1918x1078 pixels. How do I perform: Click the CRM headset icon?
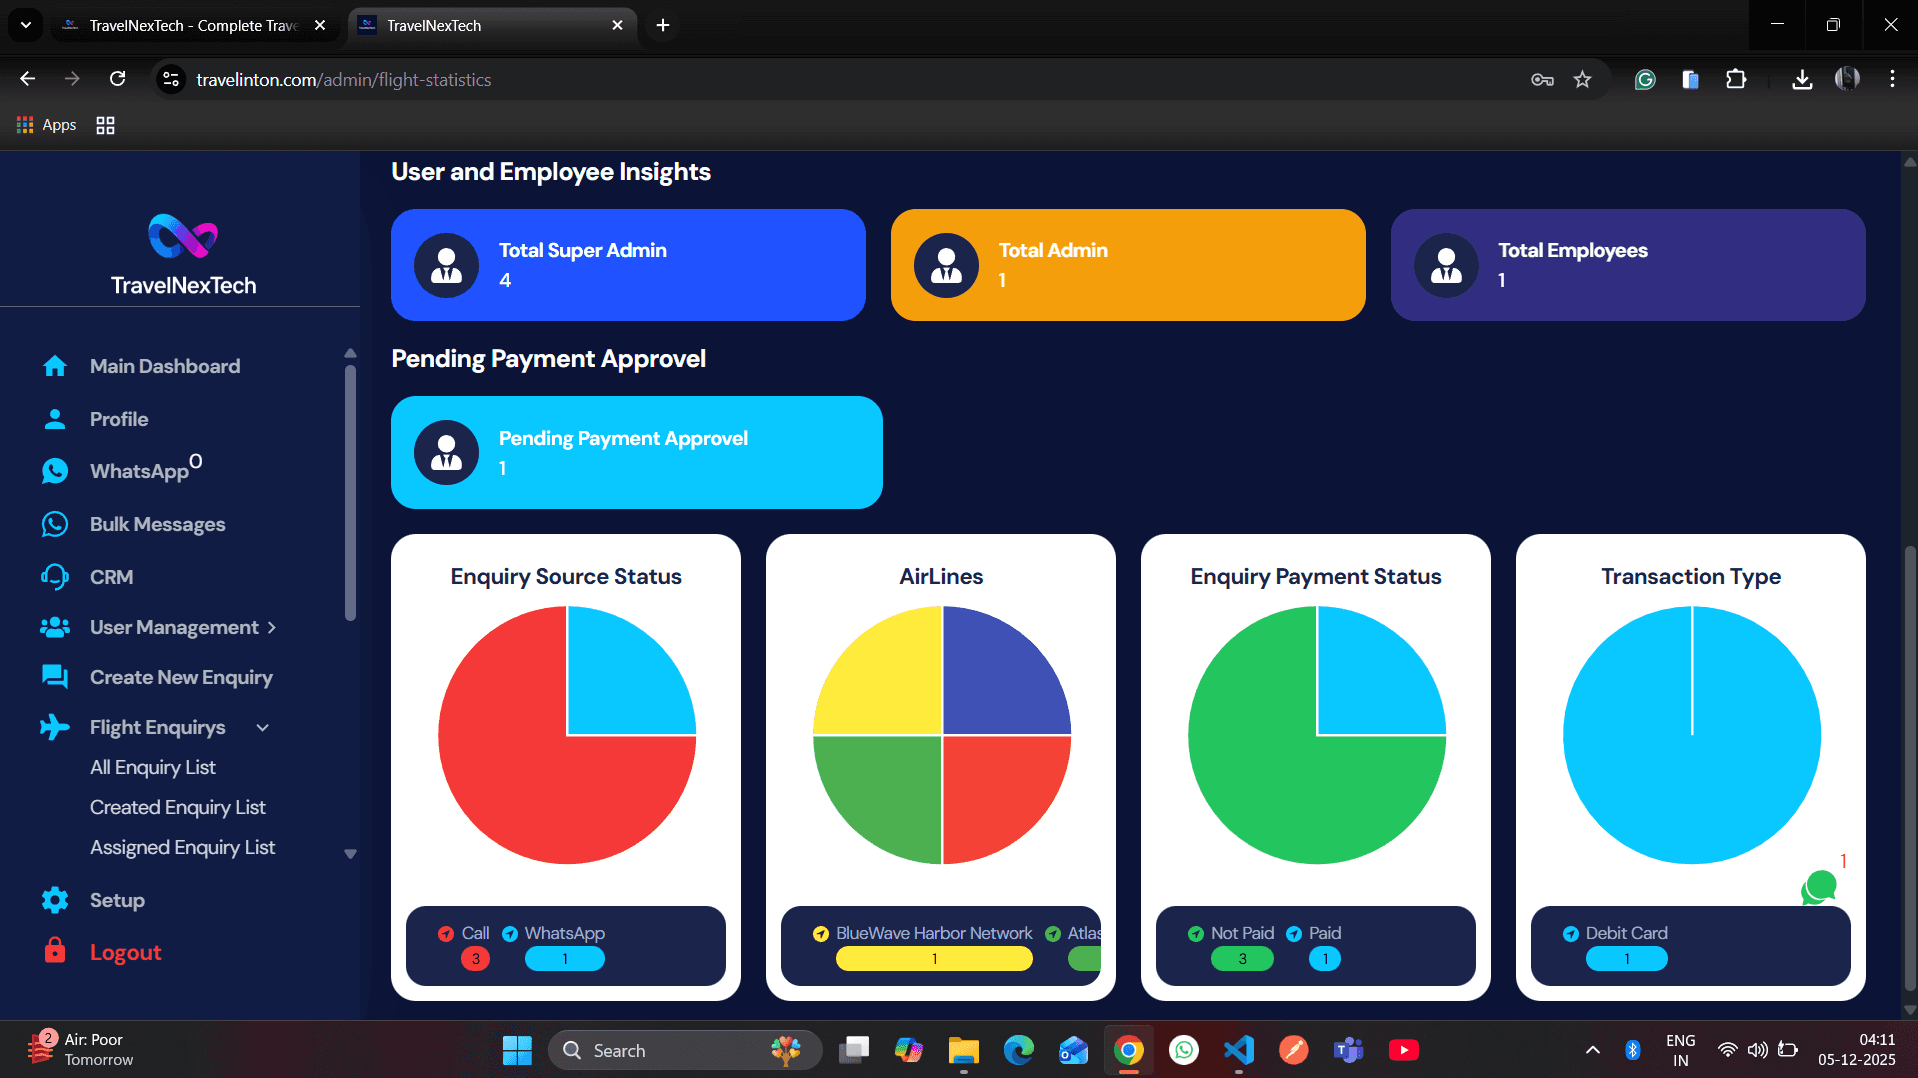click(x=55, y=576)
